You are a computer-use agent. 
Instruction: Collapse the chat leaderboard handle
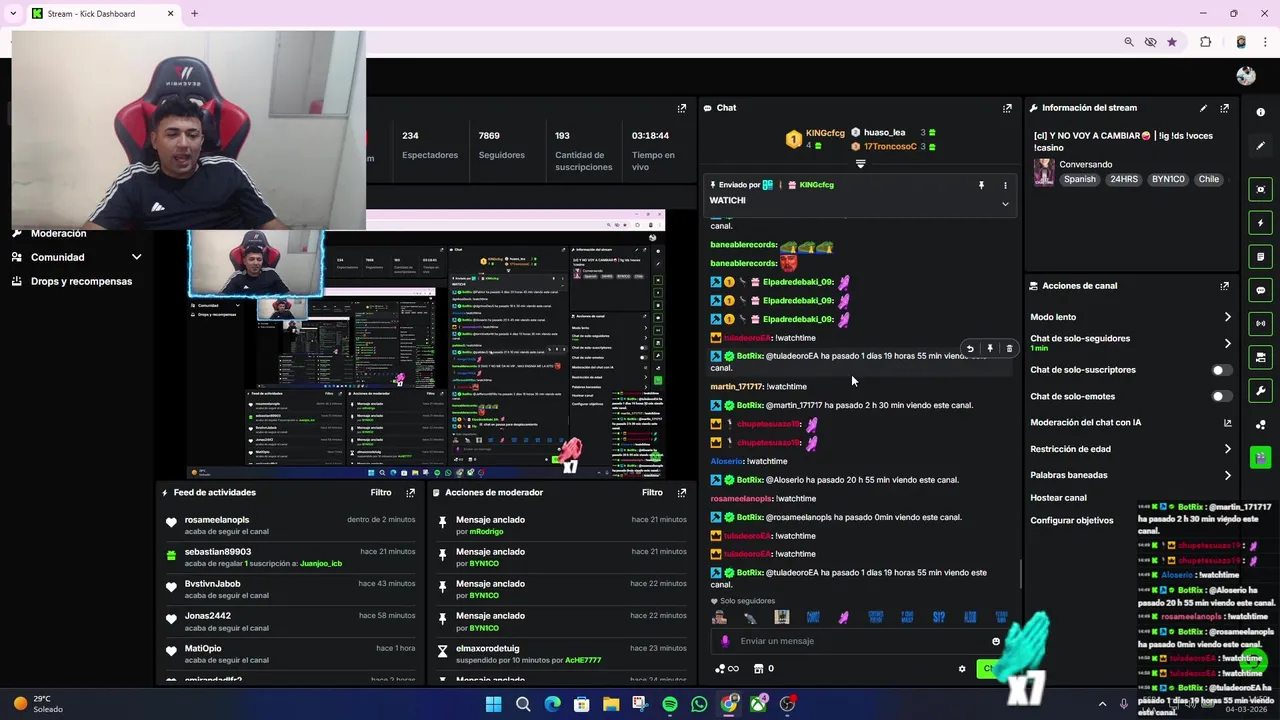[860, 164]
